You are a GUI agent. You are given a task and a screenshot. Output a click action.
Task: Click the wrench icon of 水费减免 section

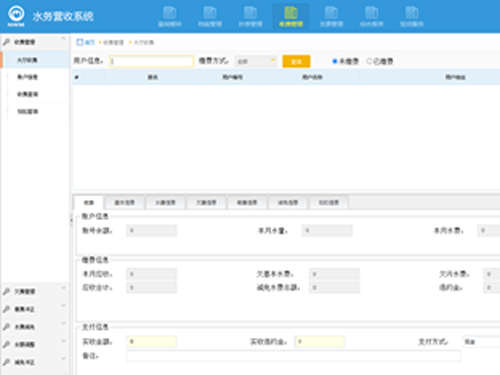(6, 327)
